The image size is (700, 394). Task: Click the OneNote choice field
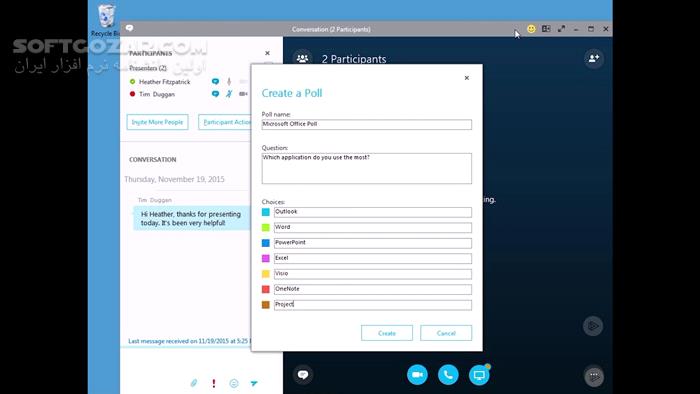[x=373, y=289]
